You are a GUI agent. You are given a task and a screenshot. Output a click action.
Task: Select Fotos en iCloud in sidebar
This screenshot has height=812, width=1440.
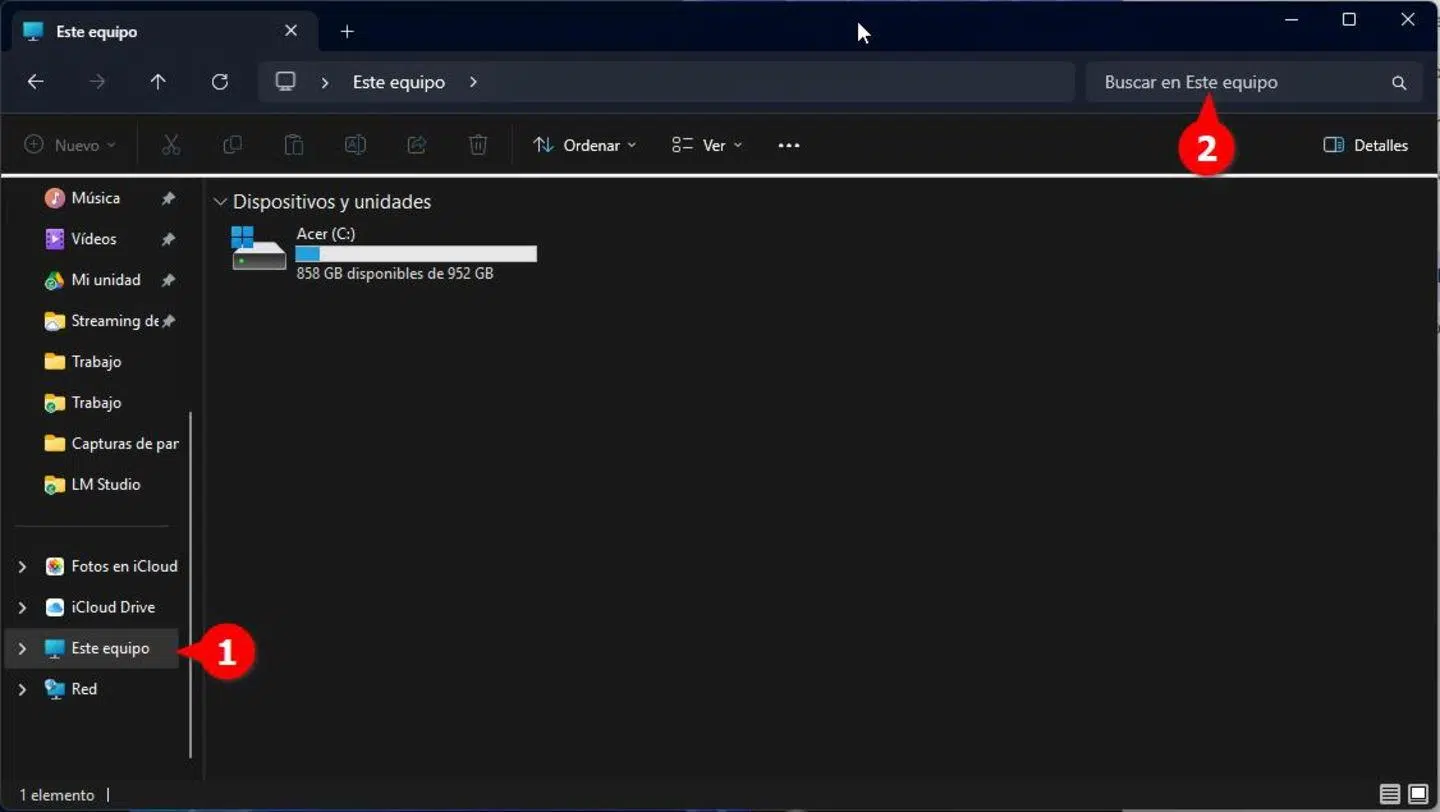[x=124, y=566]
